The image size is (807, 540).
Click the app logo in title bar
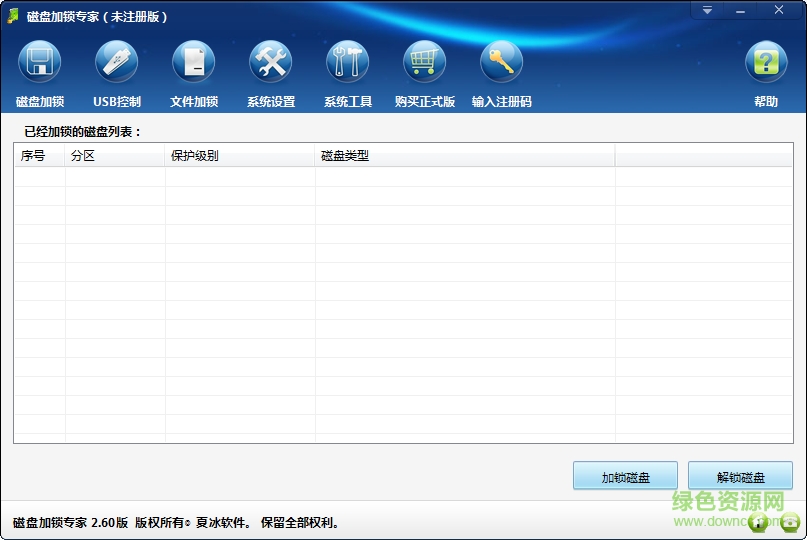click(x=13, y=16)
